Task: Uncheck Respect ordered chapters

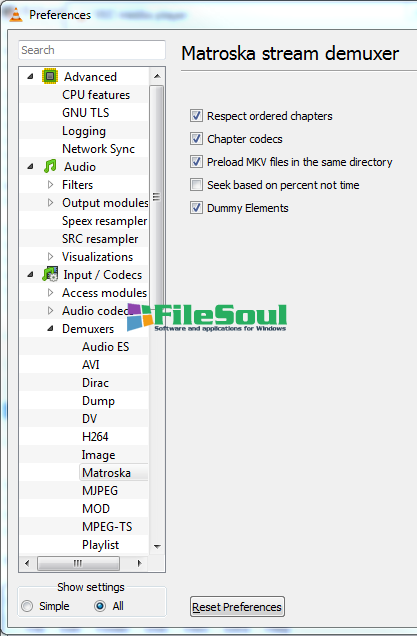Action: pos(196,116)
